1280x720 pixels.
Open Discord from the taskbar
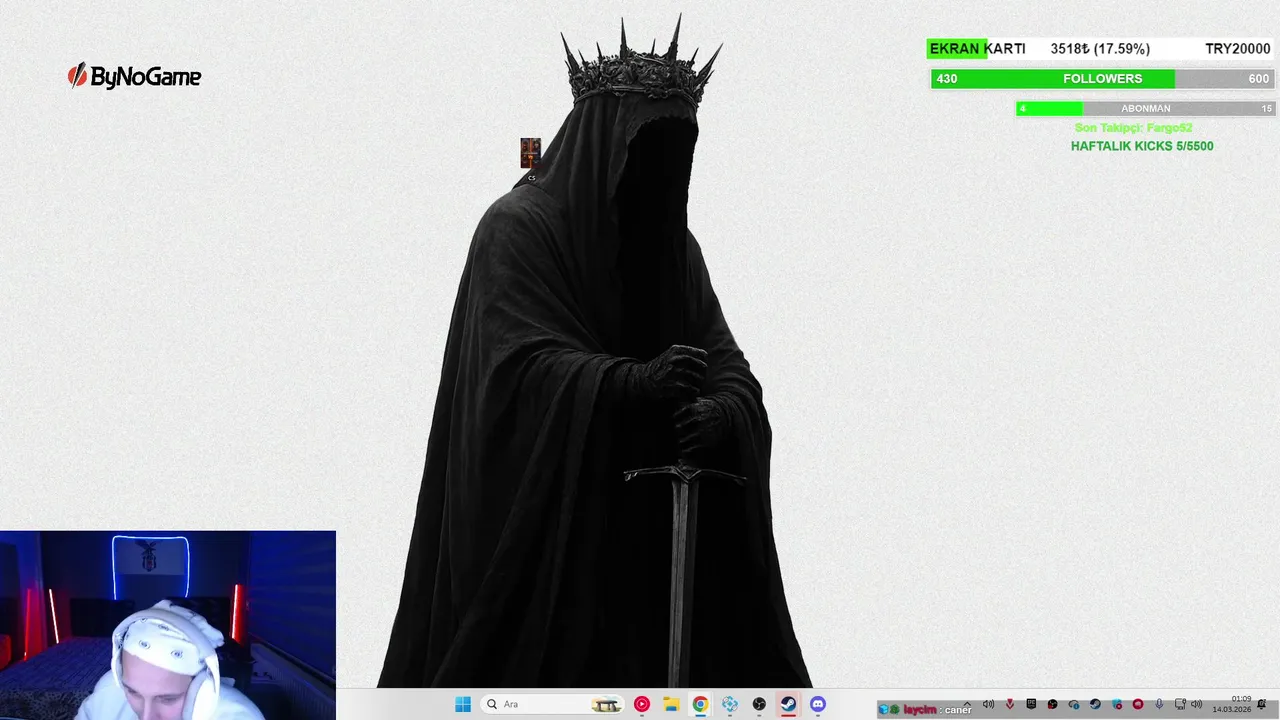(818, 704)
